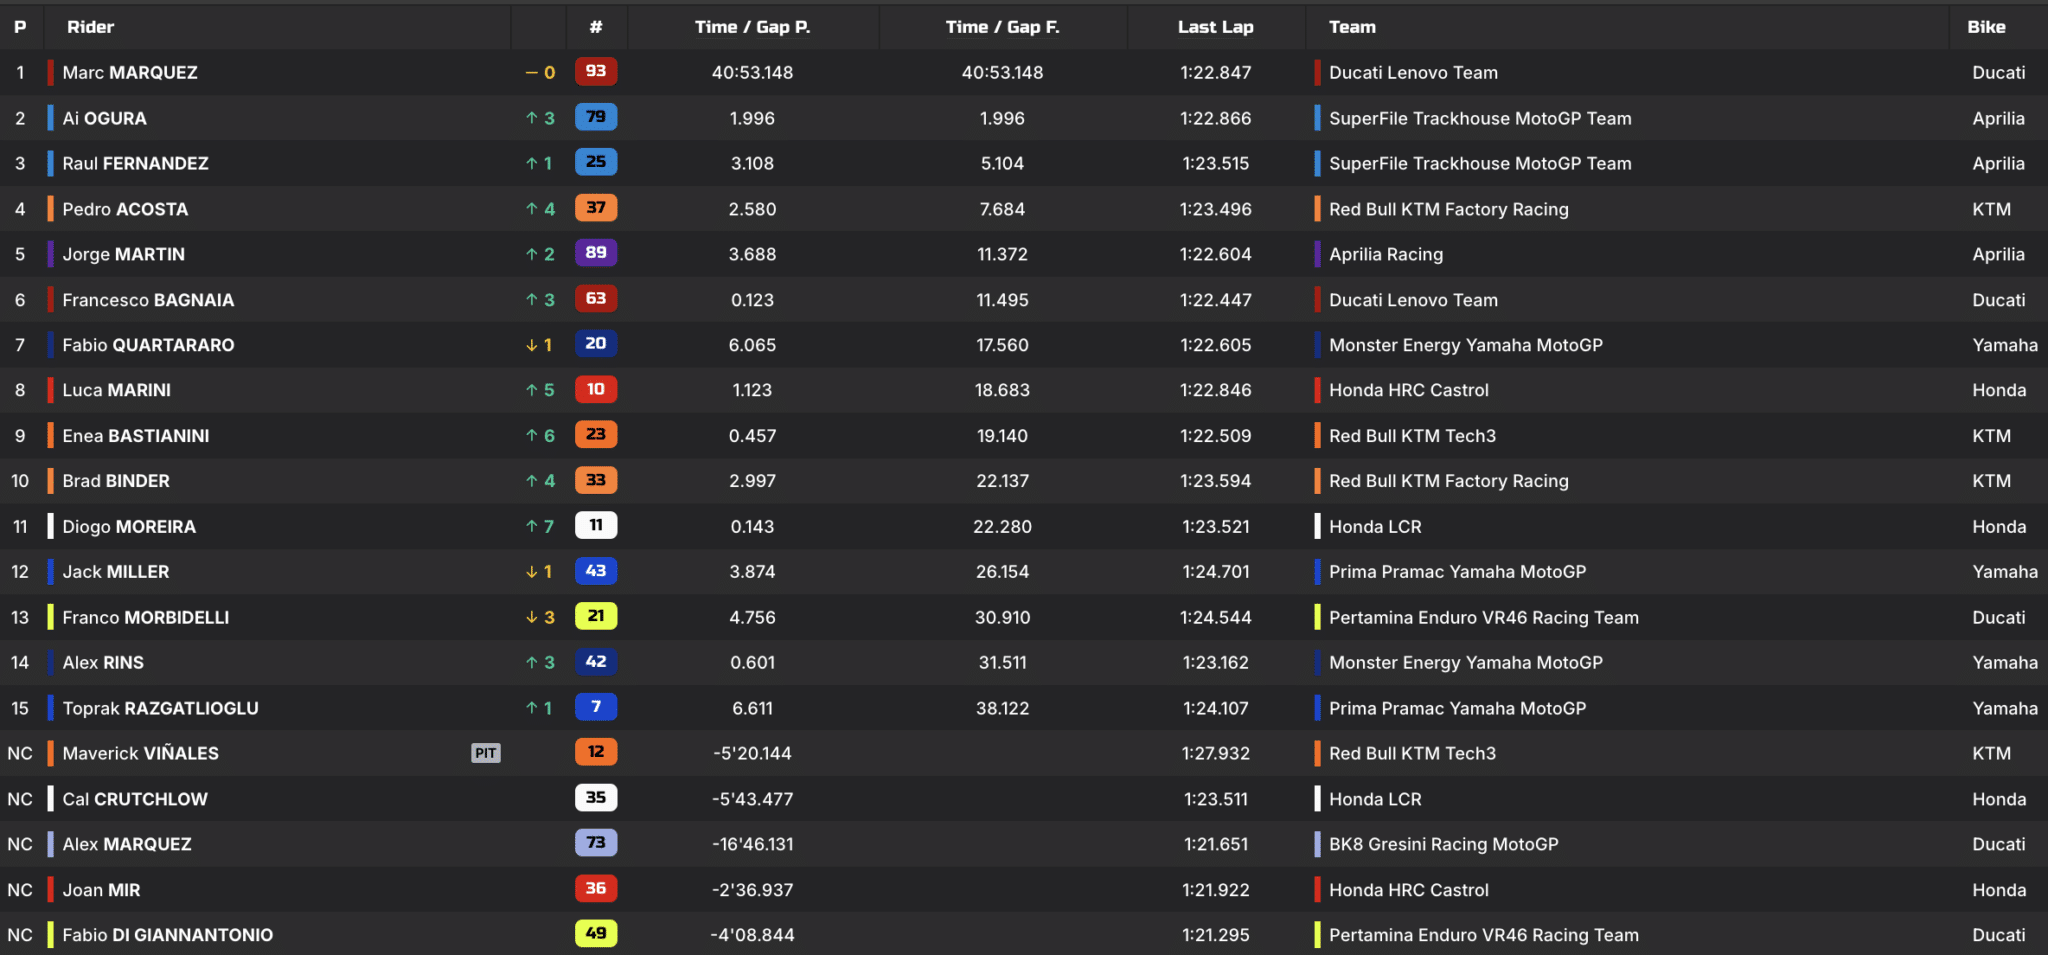Viewport: 2048px width, 955px height.
Task: Click the lavender 73 badge for Alex Marquez
Action: coord(596,843)
